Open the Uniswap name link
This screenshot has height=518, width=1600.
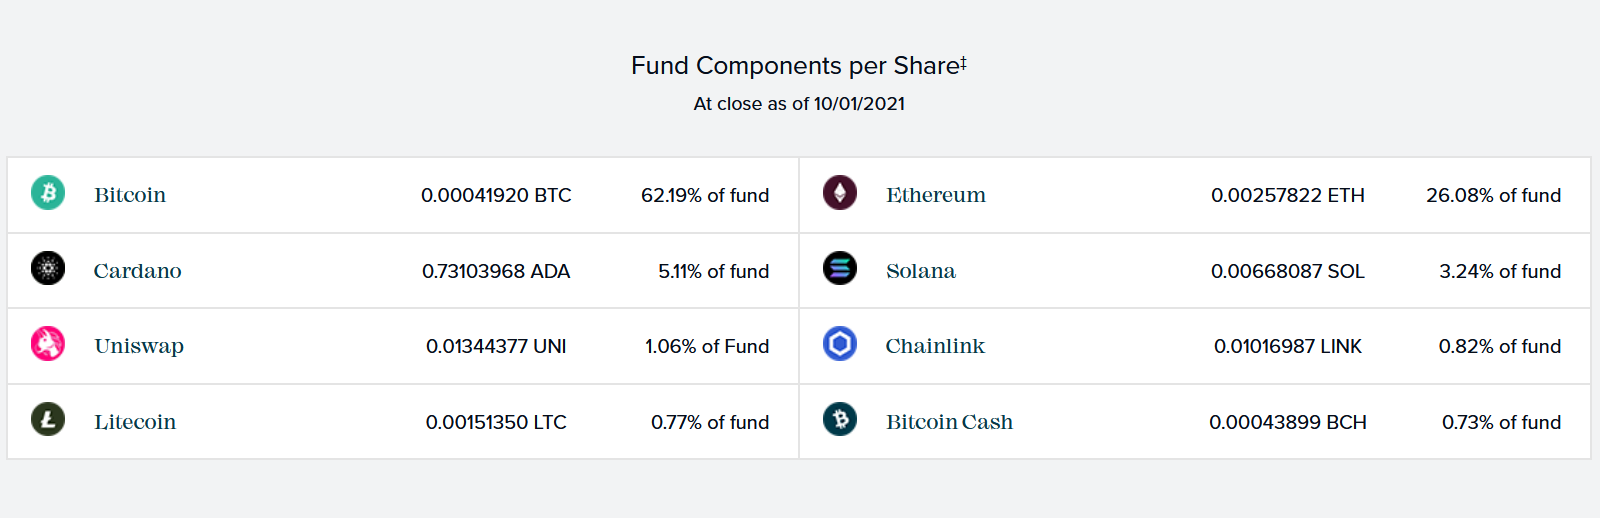(139, 346)
